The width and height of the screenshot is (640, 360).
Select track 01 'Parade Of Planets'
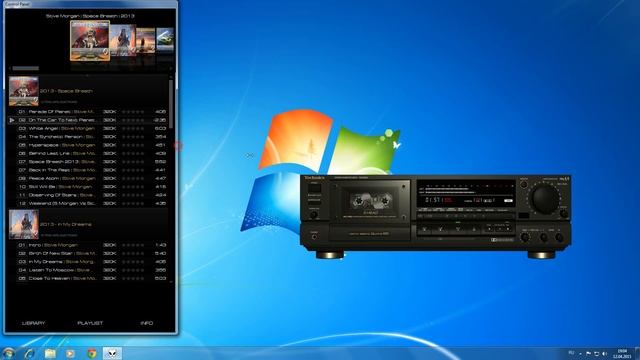(x=88, y=111)
